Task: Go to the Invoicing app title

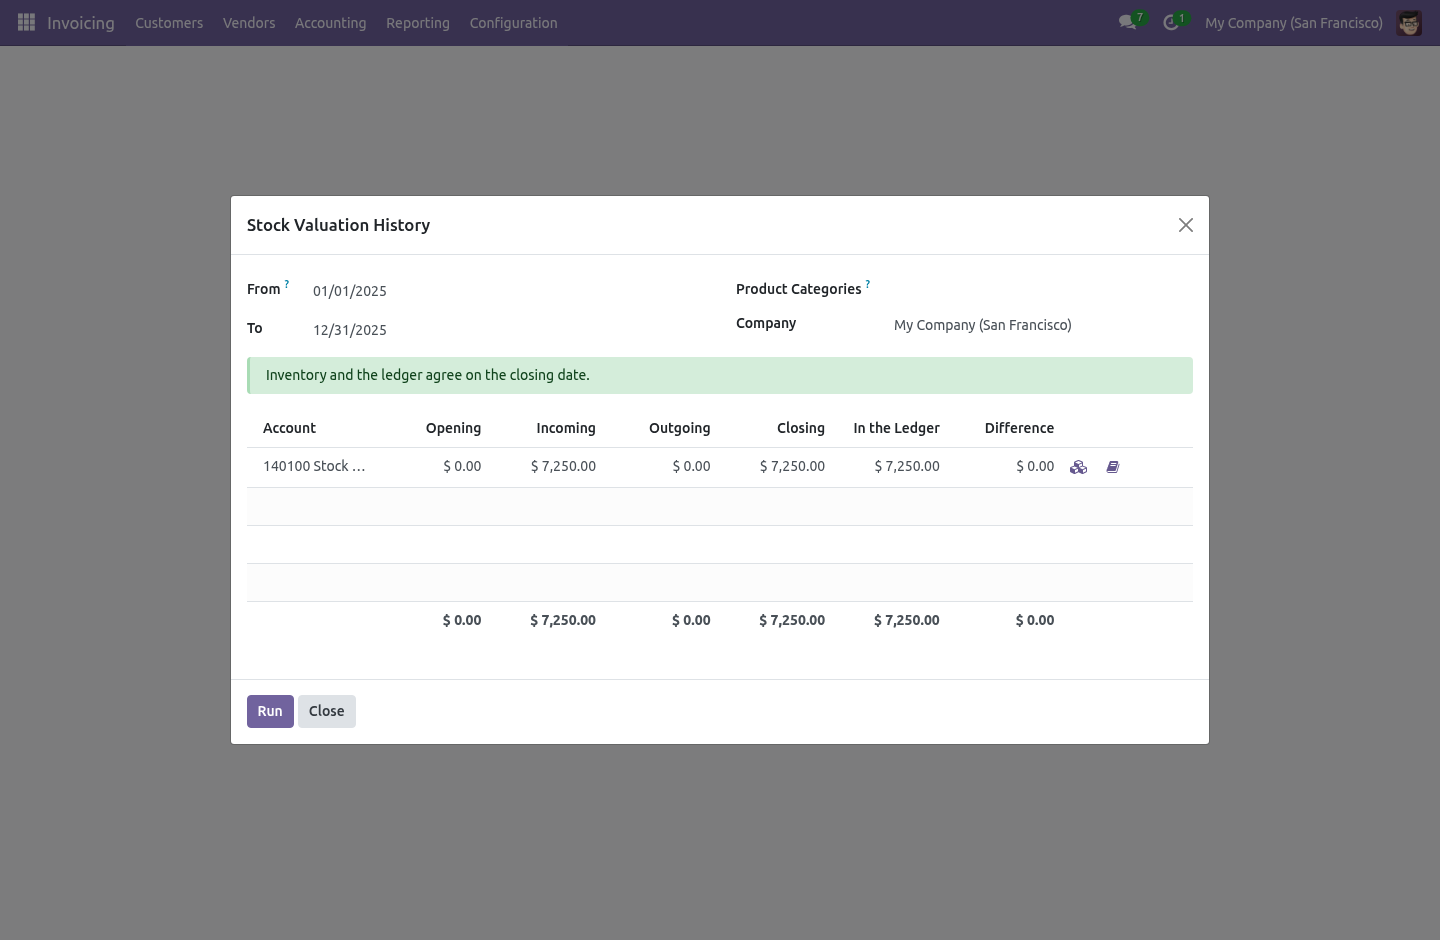Action: [81, 23]
